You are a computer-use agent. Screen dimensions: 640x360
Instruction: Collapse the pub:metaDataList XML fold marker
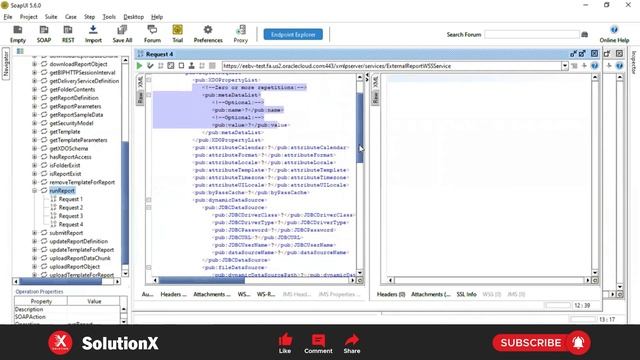pos(149,95)
